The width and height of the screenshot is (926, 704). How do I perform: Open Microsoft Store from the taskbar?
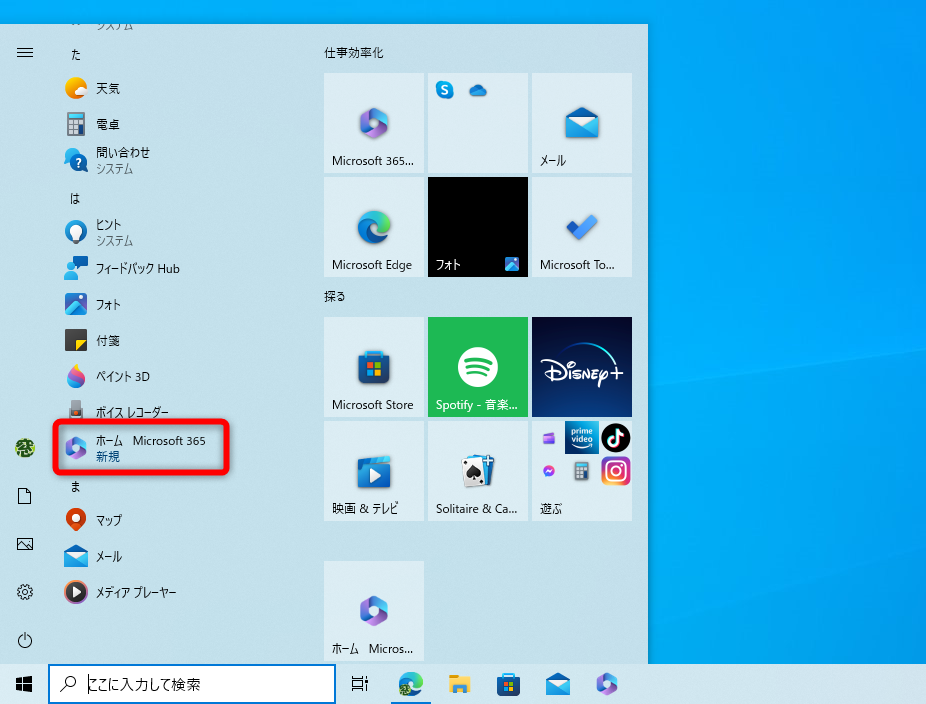coord(508,684)
